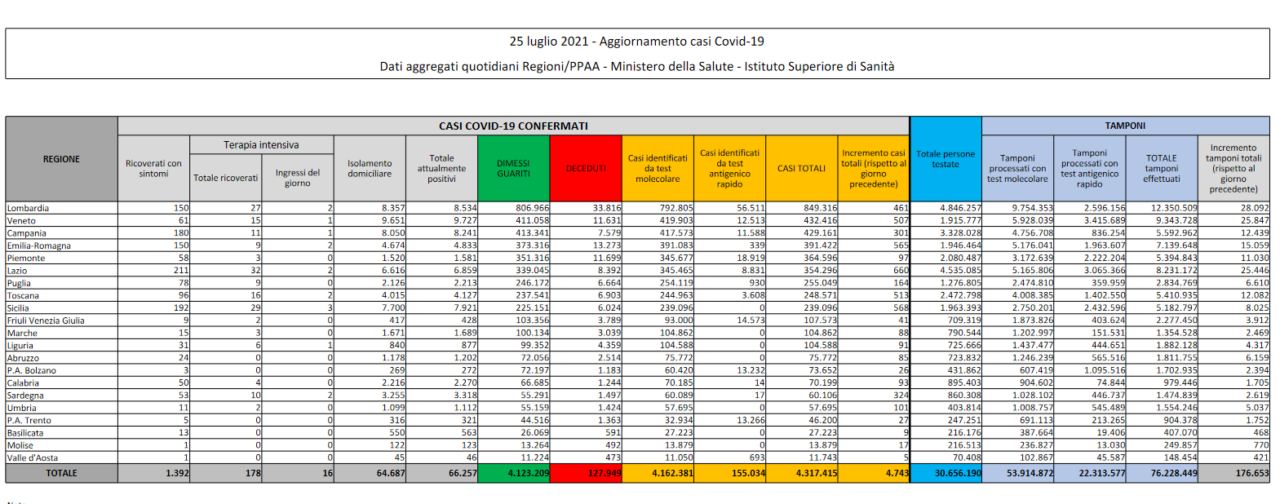Select the 'Ingressi del giorno' subheader
This screenshot has width=1280, height=504.
pyautogui.click(x=298, y=179)
